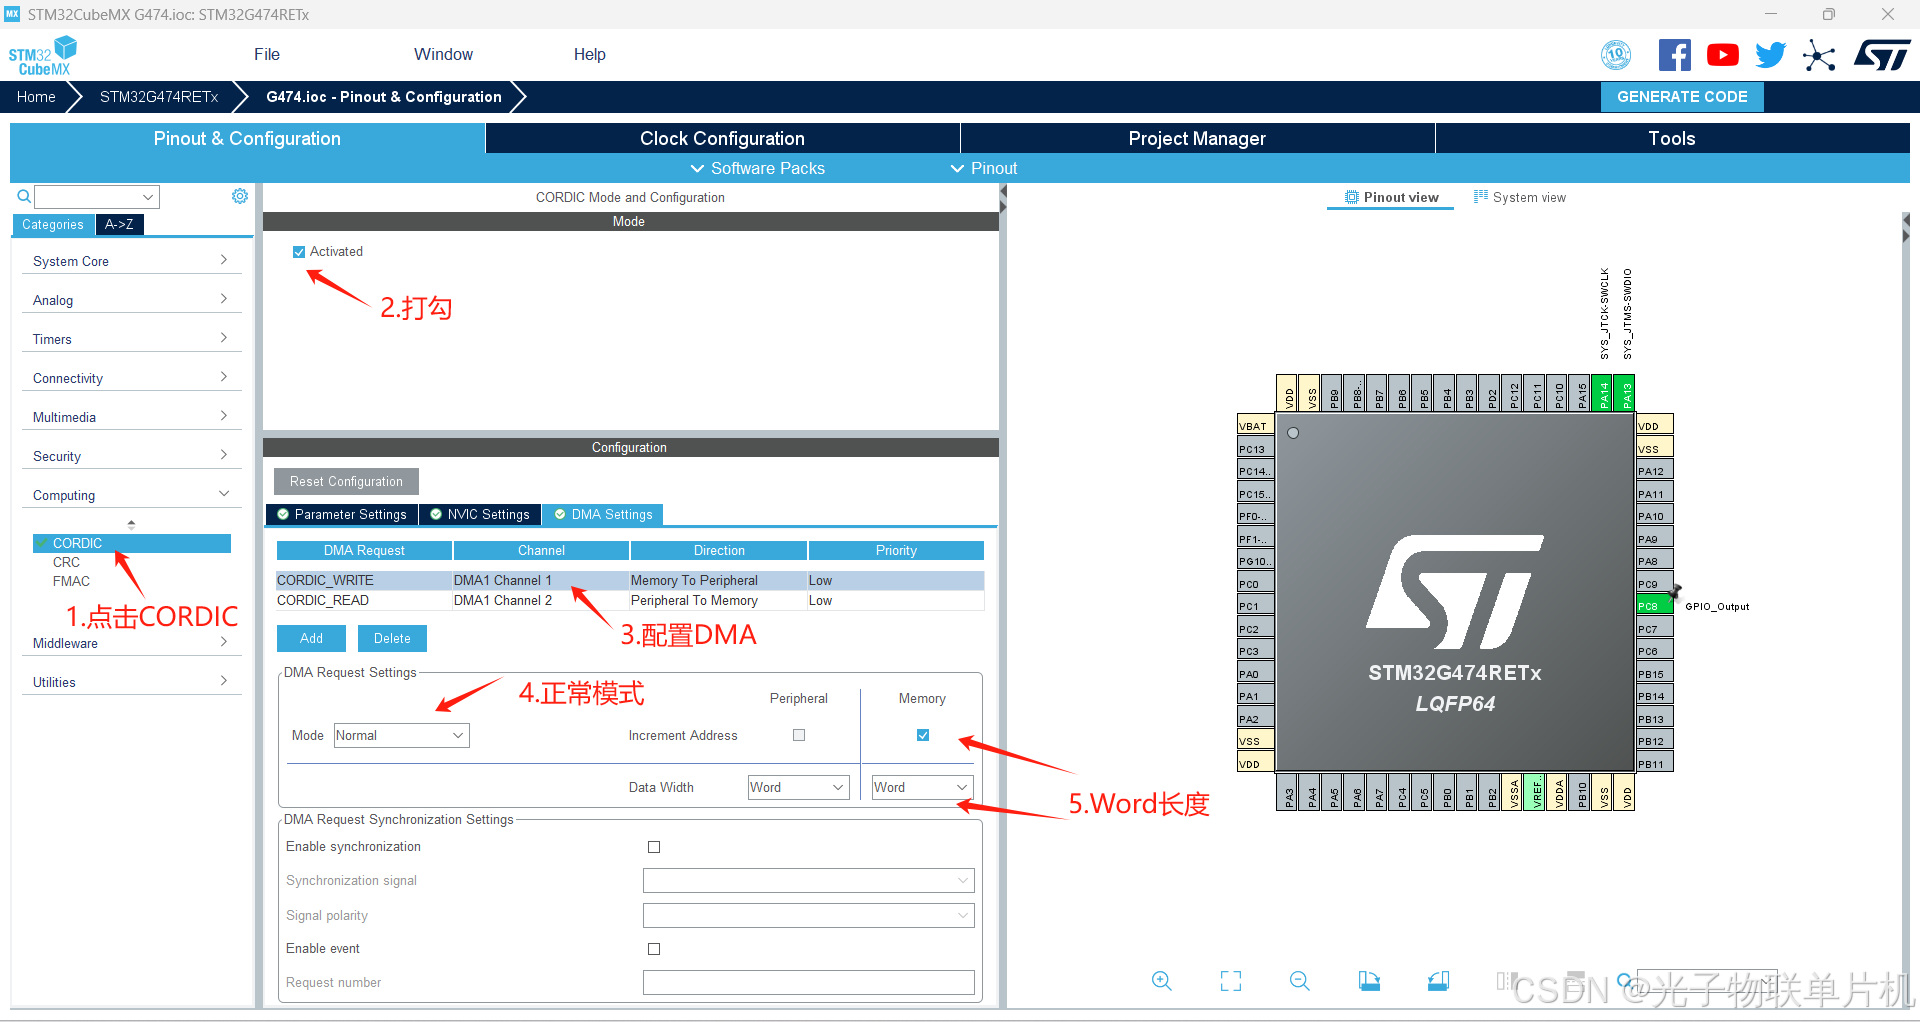Click the ST community network icon
This screenshot has width=1920, height=1022.
1819,55
